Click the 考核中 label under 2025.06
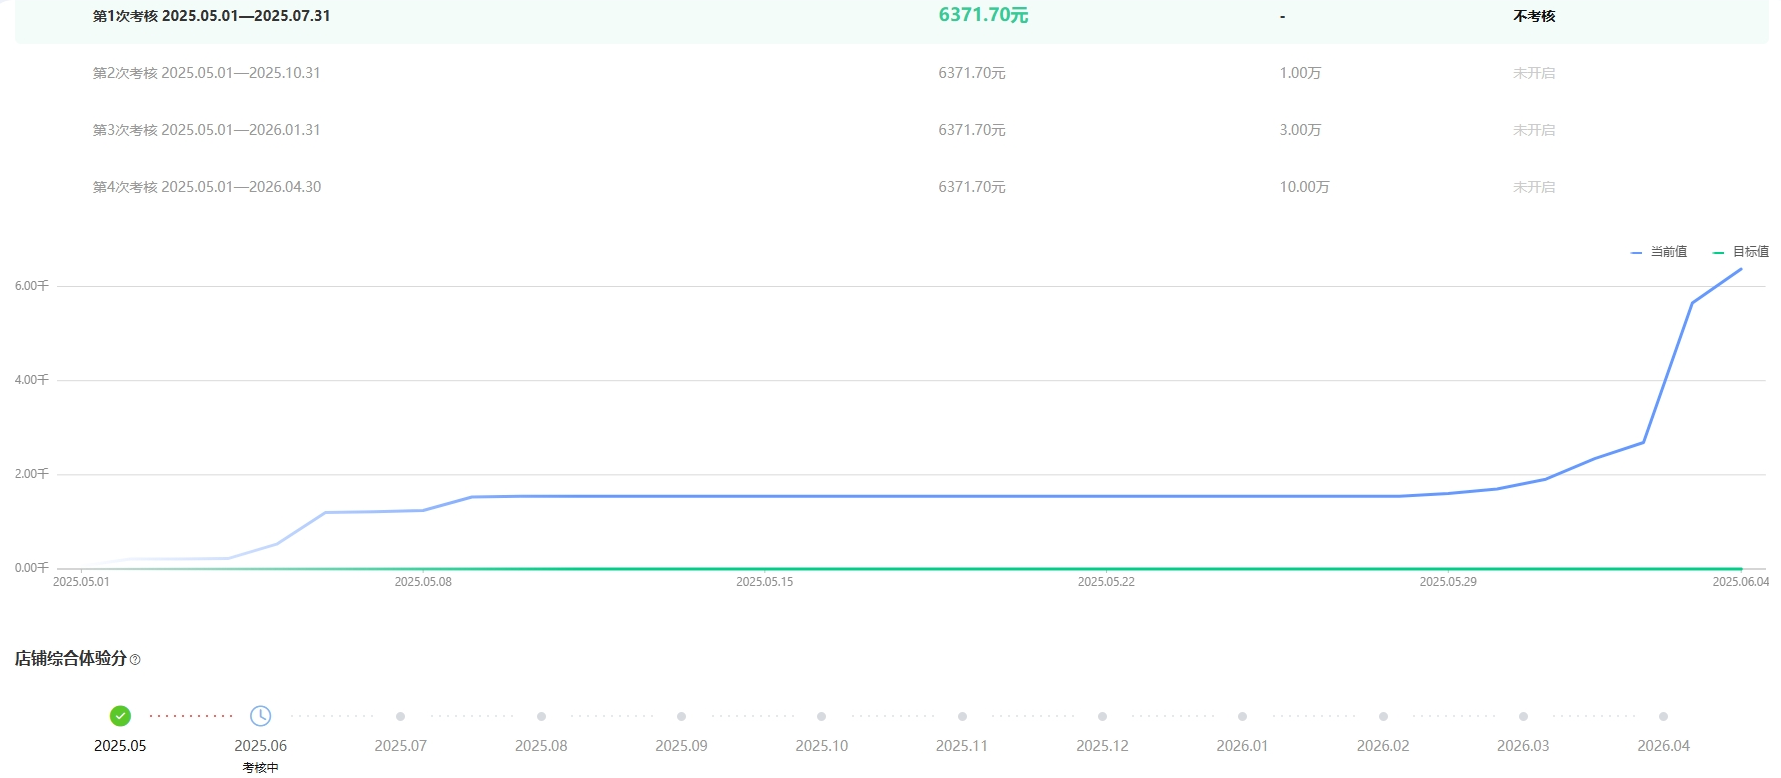Viewport: 1781px width, 778px height. (x=260, y=768)
